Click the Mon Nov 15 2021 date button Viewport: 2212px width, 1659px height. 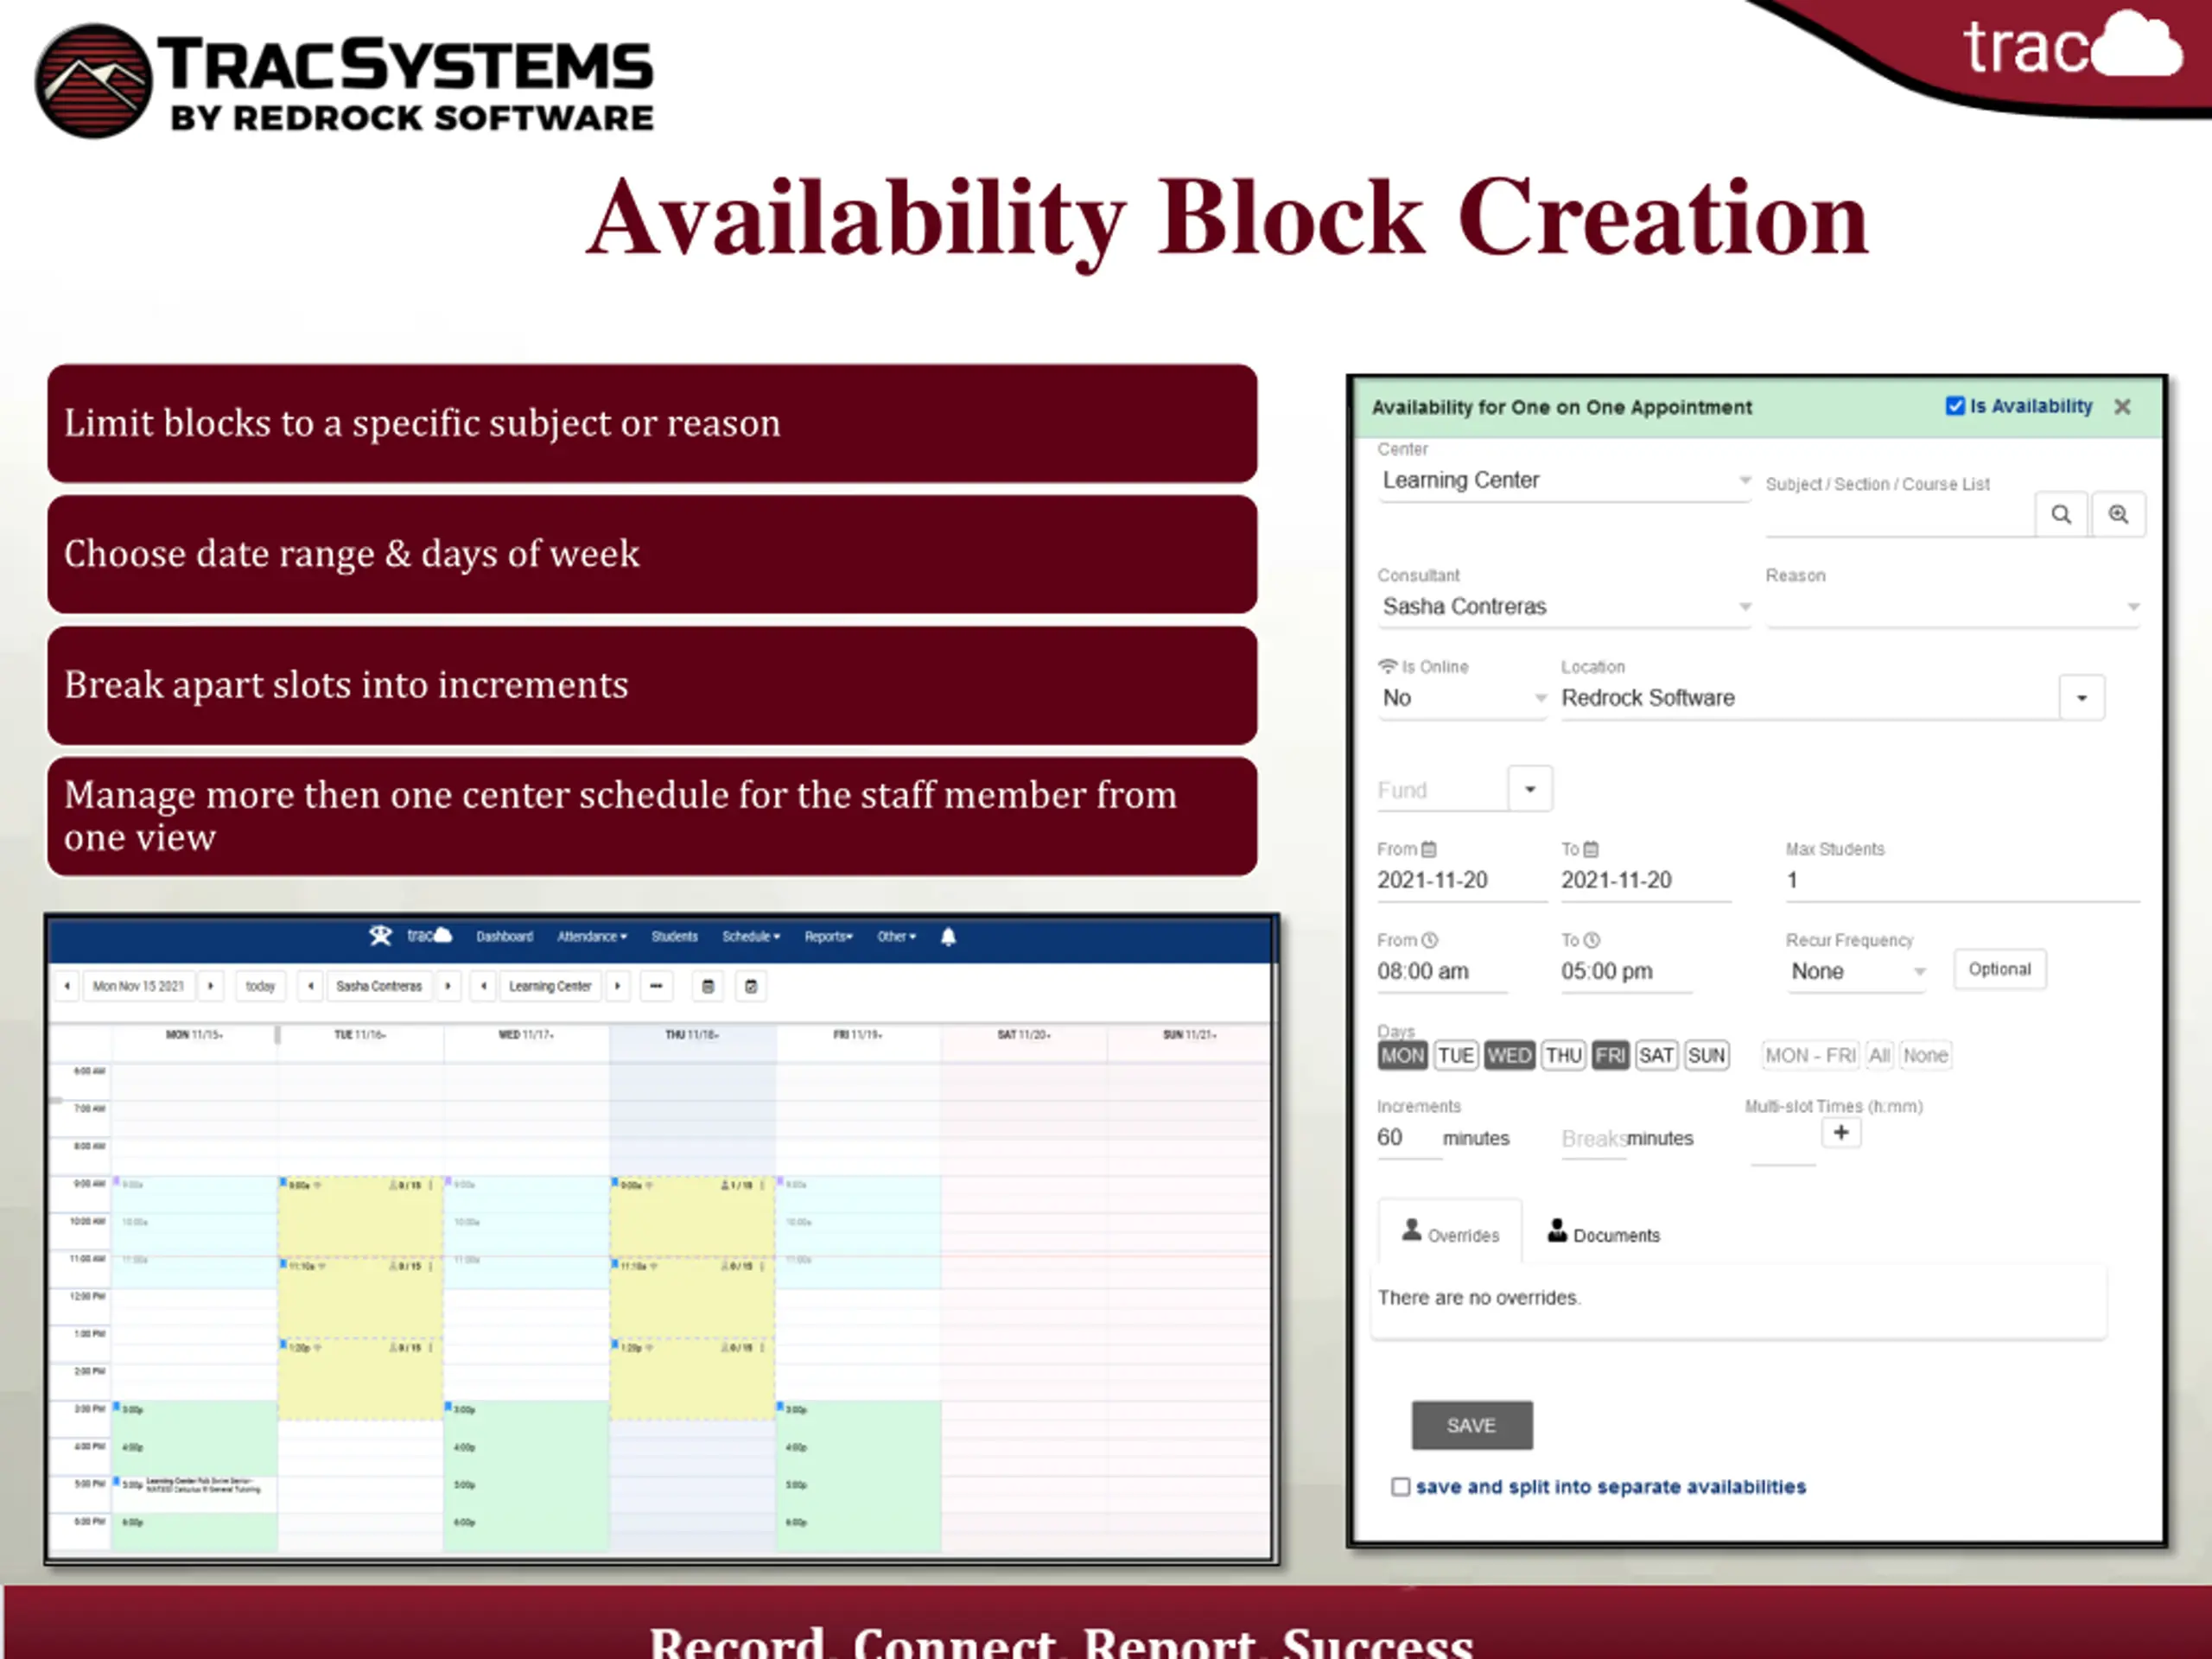pyautogui.click(x=138, y=986)
